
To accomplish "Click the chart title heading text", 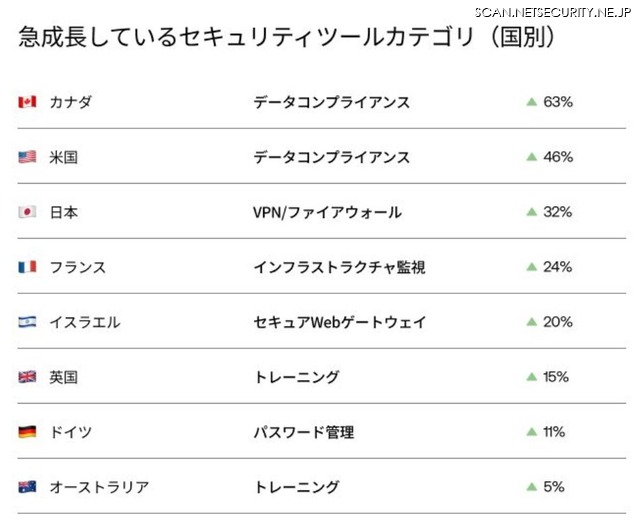I will (x=287, y=38).
